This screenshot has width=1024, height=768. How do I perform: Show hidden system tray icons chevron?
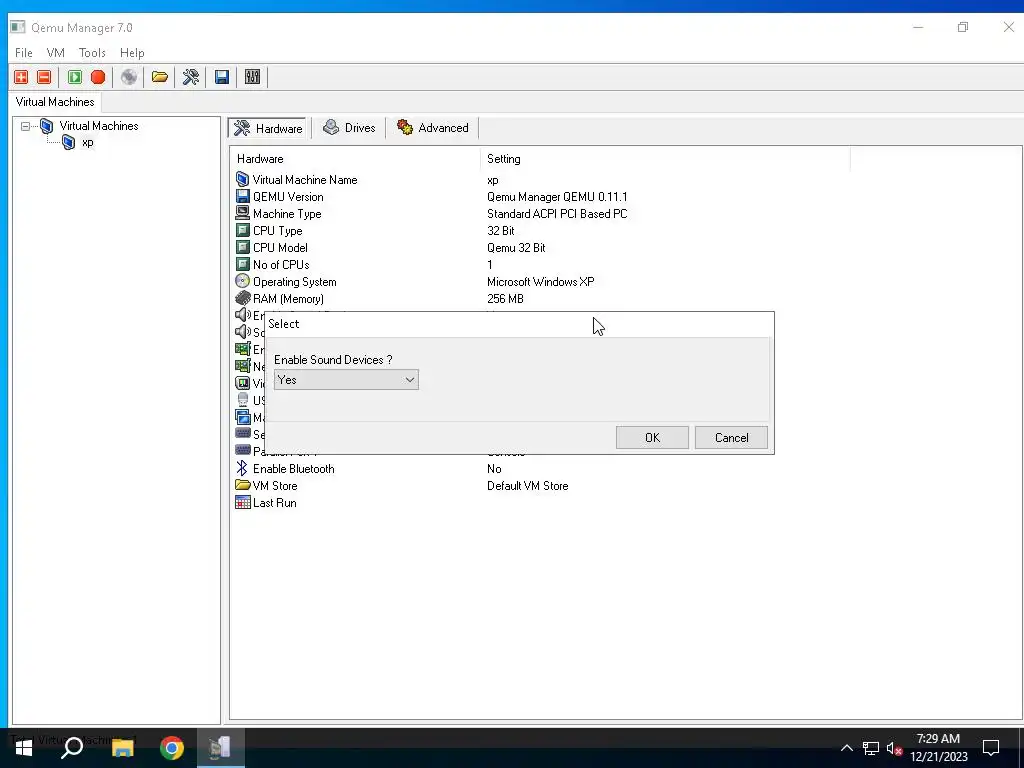click(846, 748)
